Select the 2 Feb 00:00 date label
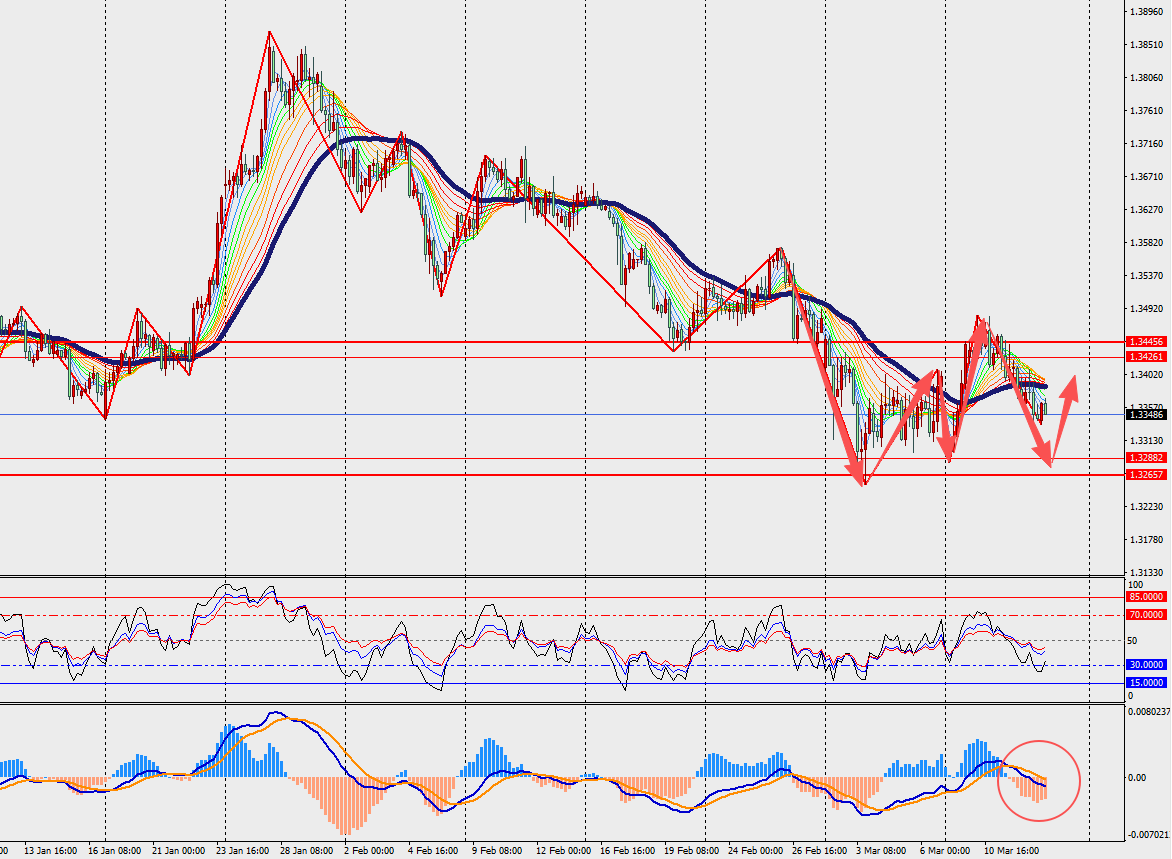This screenshot has width=1172, height=859. coord(369,851)
